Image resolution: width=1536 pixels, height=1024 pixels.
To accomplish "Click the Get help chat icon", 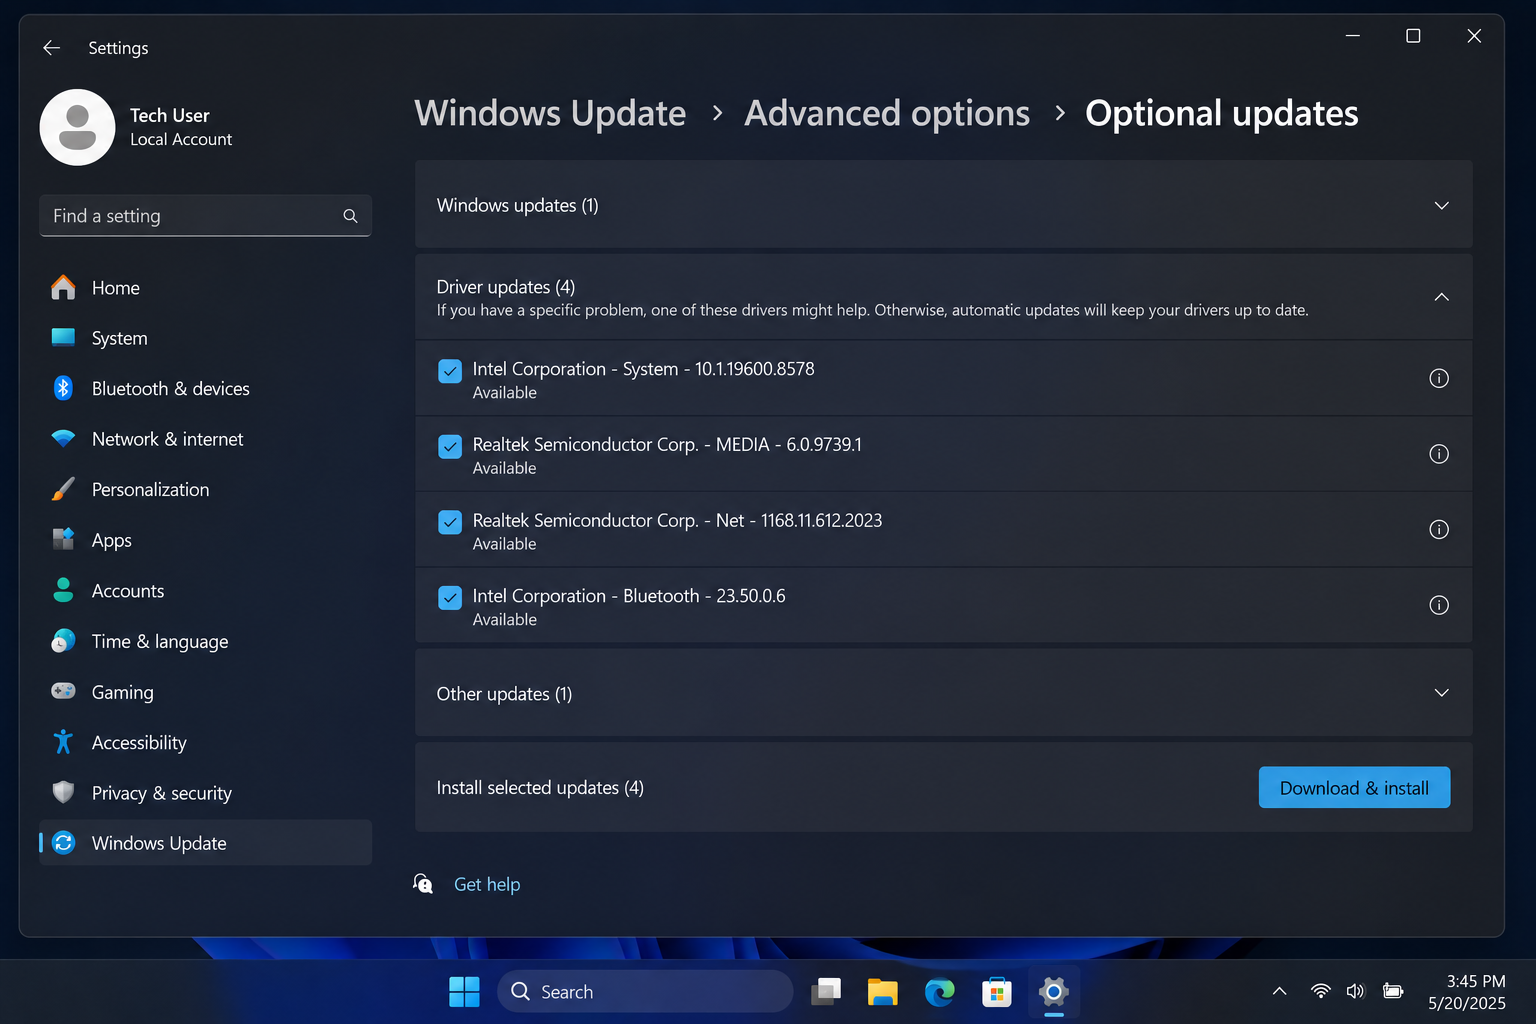I will (423, 884).
